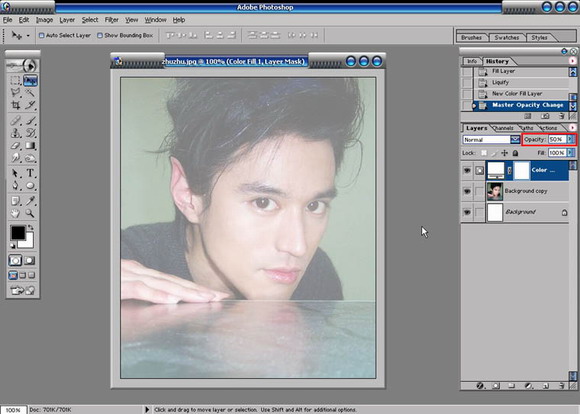Open the blend mode Normal dropdown
Viewport: 580px width, 414px height.
[x=515, y=139]
